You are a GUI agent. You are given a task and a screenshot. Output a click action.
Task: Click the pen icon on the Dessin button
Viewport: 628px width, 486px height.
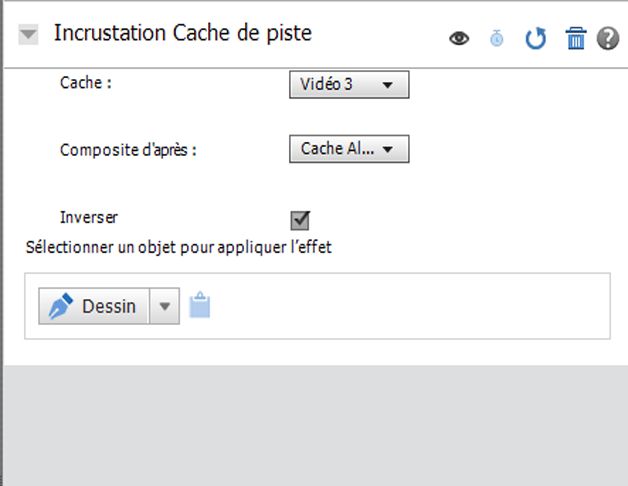pos(61,306)
